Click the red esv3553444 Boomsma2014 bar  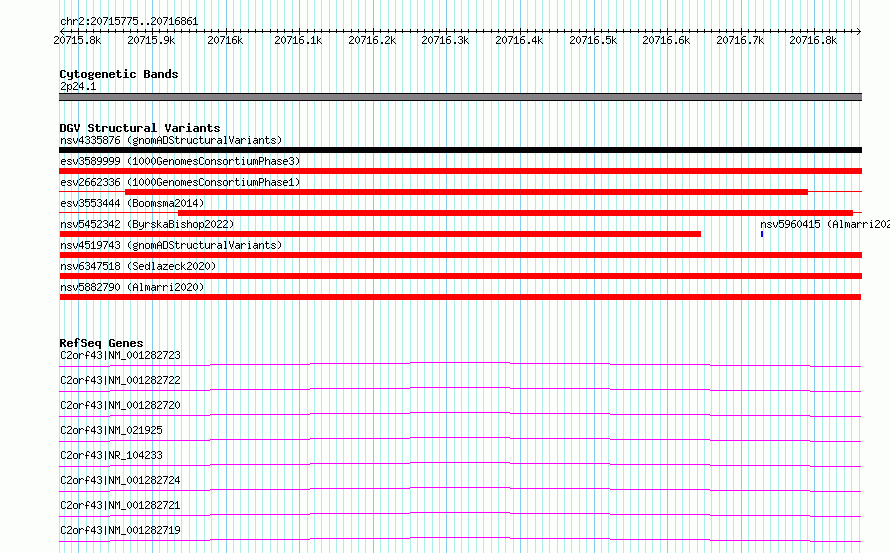click(x=515, y=213)
